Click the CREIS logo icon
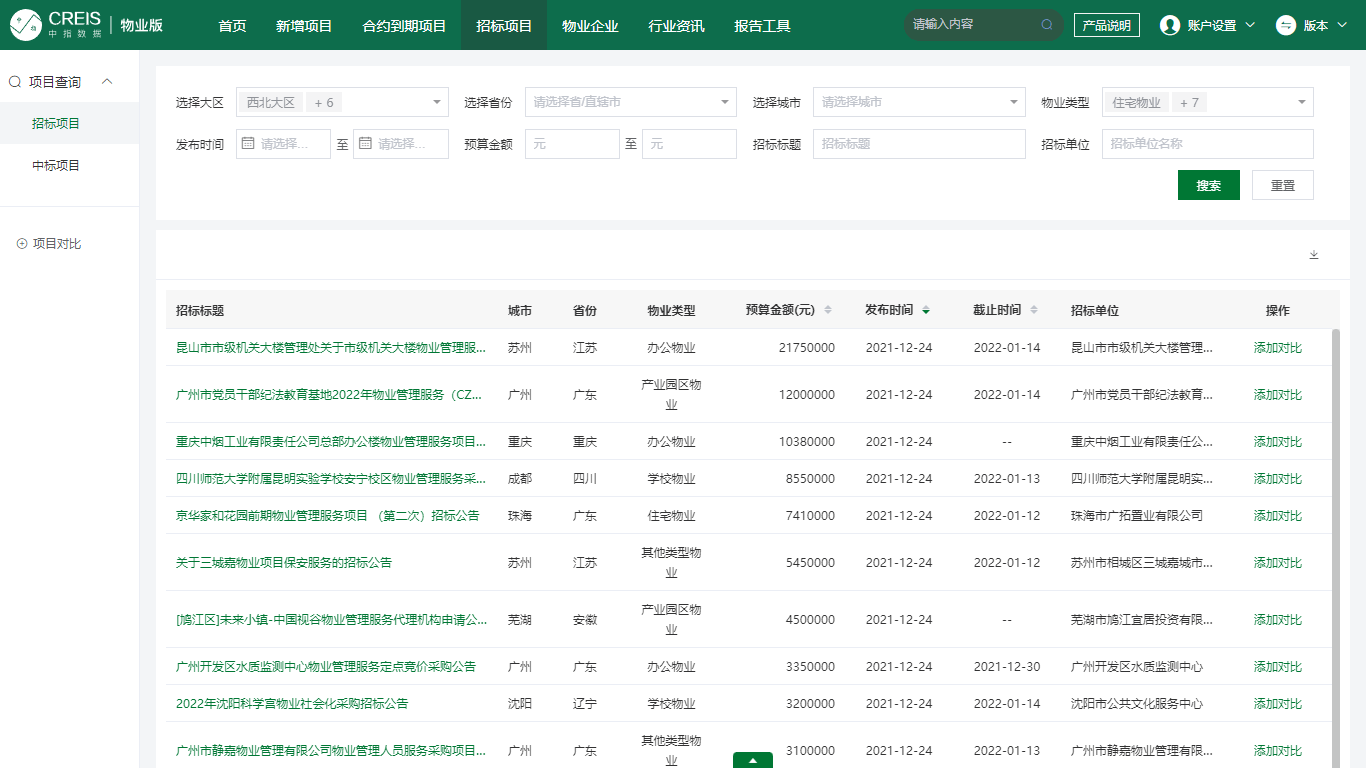Image resolution: width=1366 pixels, height=768 pixels. pyautogui.click(x=25, y=25)
